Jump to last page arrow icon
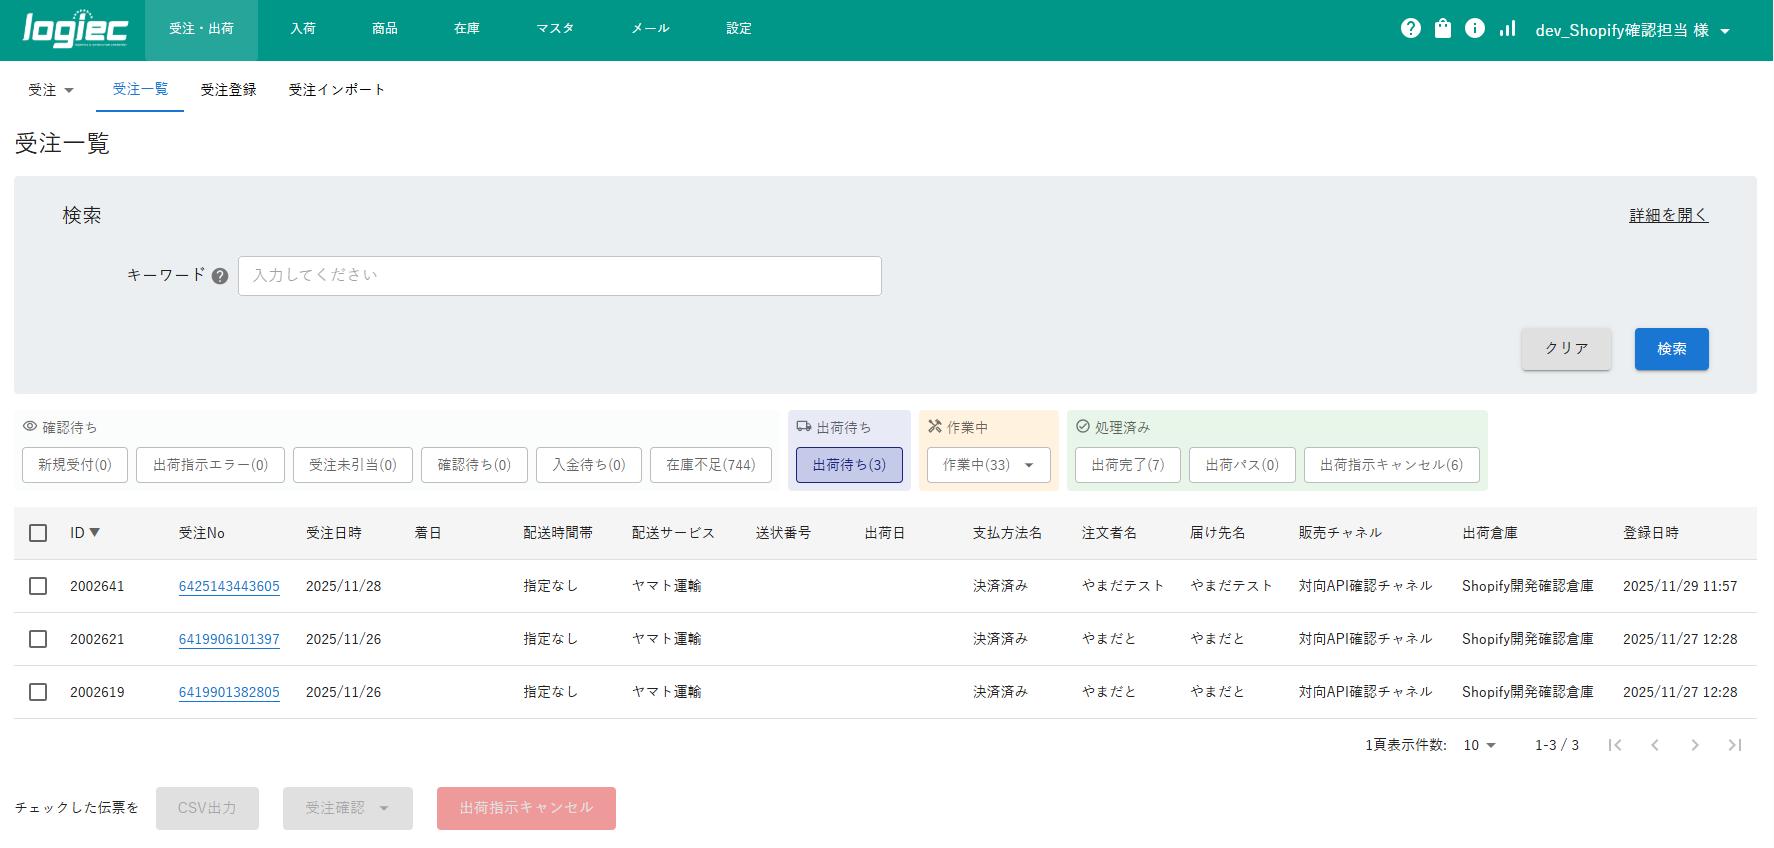Viewport: 1774px width, 848px height. pyautogui.click(x=1734, y=745)
